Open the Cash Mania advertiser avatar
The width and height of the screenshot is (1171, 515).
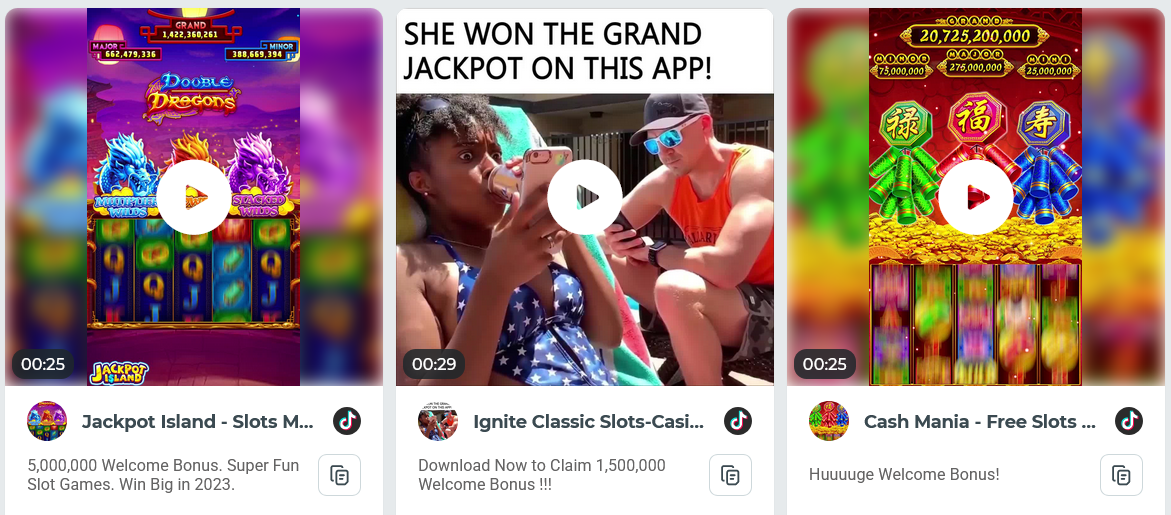tap(829, 421)
